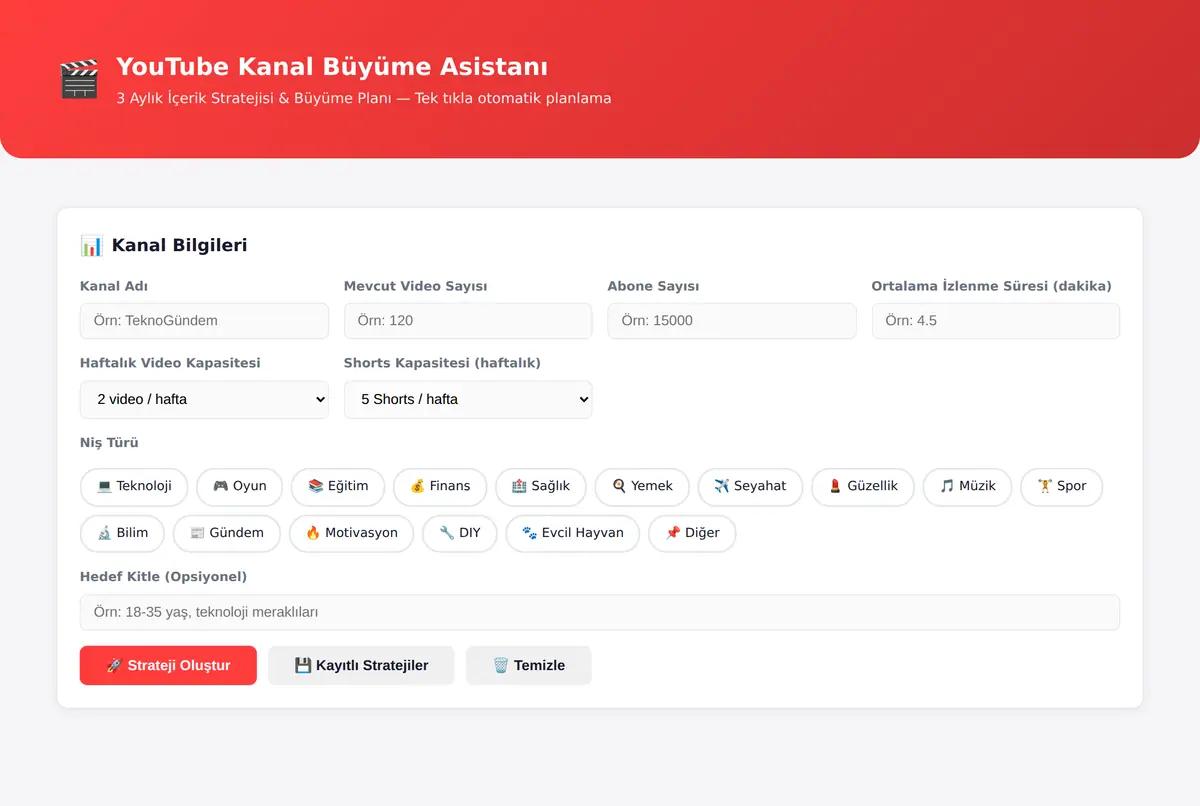Toggle the Sağlık niche chip
The width and height of the screenshot is (1200, 806).
(541, 486)
